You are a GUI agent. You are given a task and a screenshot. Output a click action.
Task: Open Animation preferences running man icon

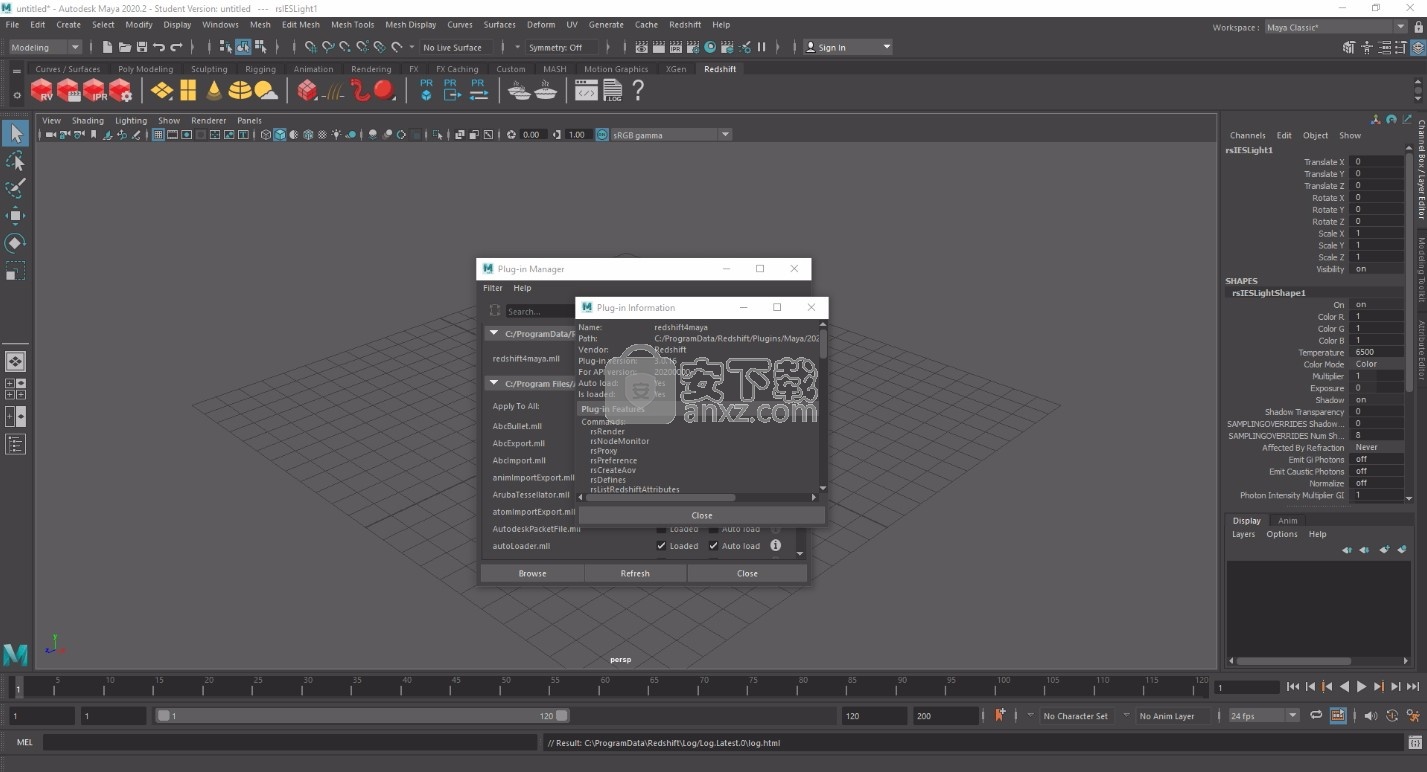1413,716
